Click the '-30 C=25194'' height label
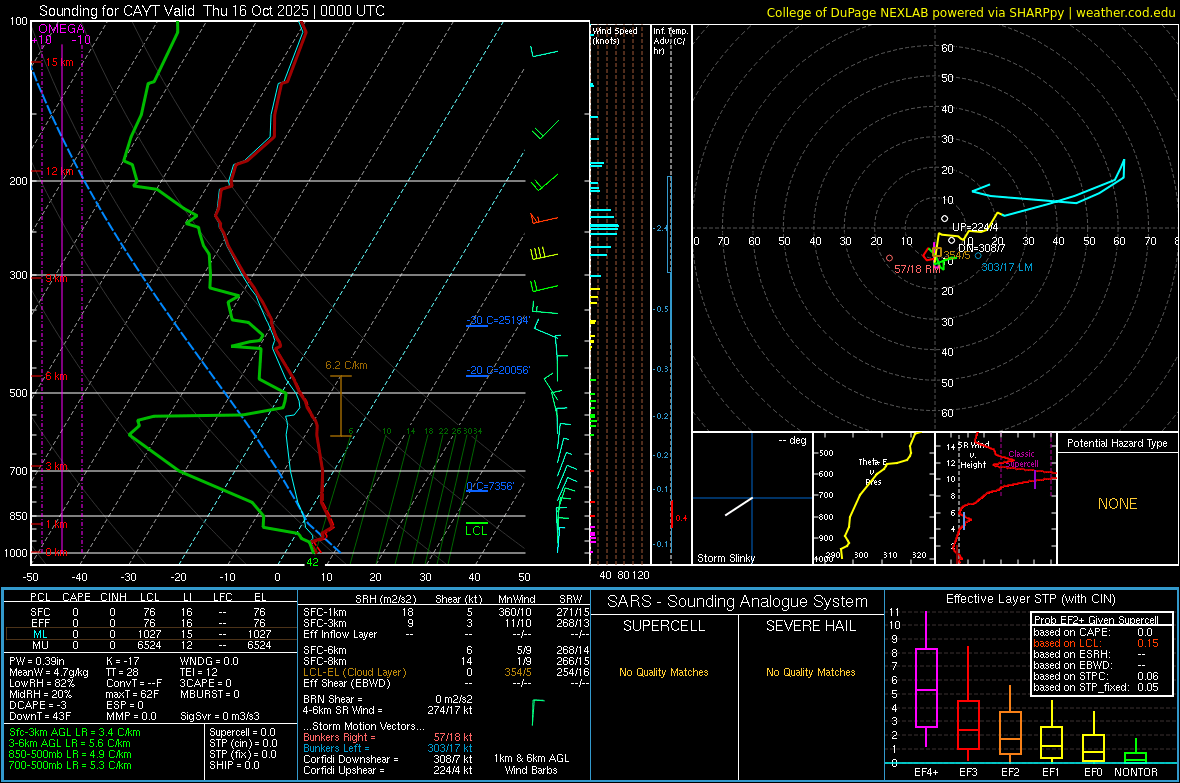Viewport: 1180px width, 783px height. [x=498, y=320]
